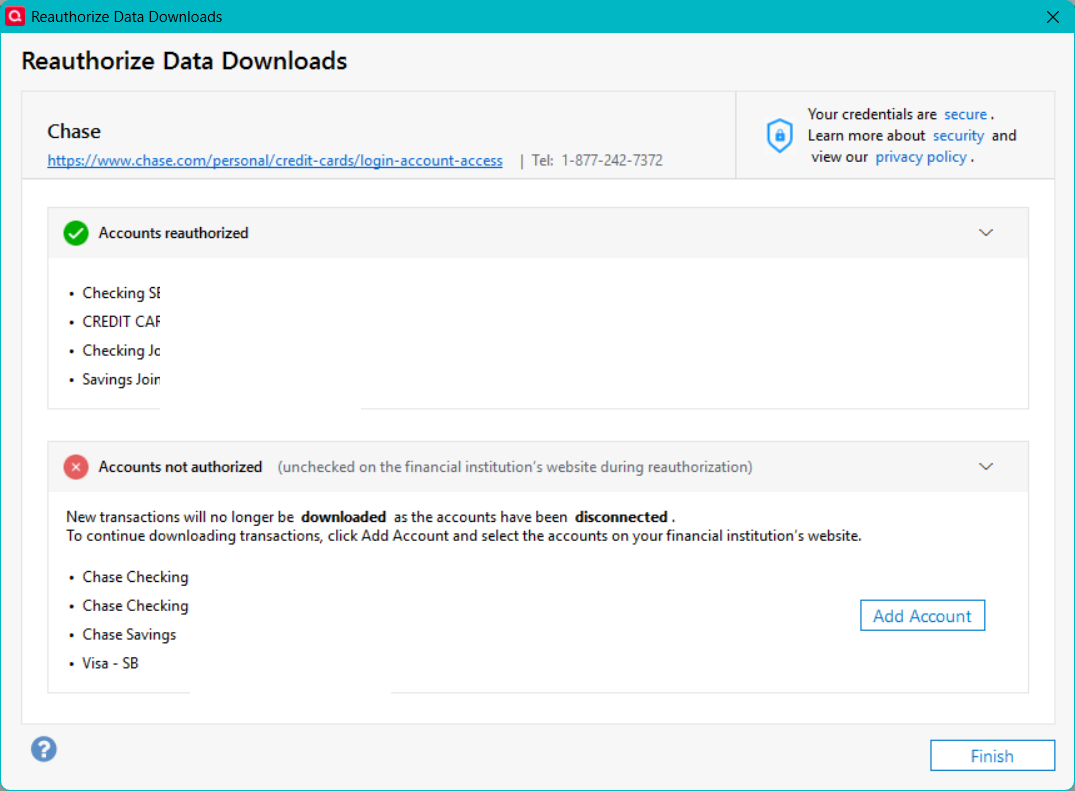Click the Add Account button
1075x791 pixels.
tap(922, 616)
